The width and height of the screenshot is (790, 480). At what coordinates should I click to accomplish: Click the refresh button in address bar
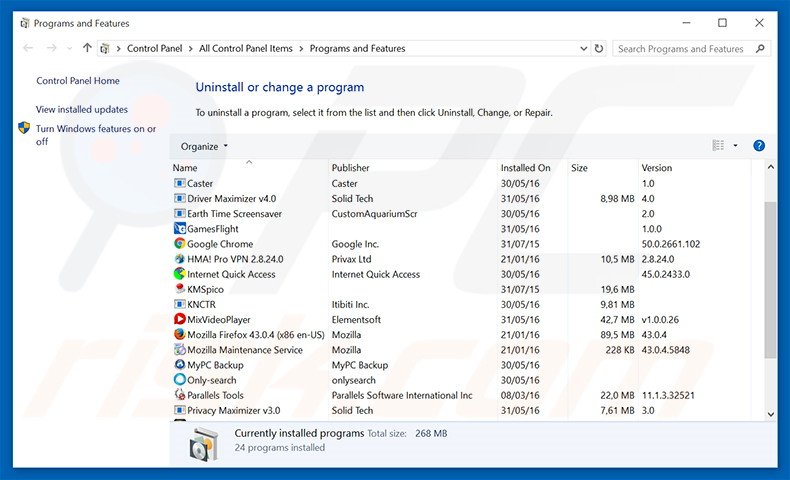pyautogui.click(x=599, y=48)
